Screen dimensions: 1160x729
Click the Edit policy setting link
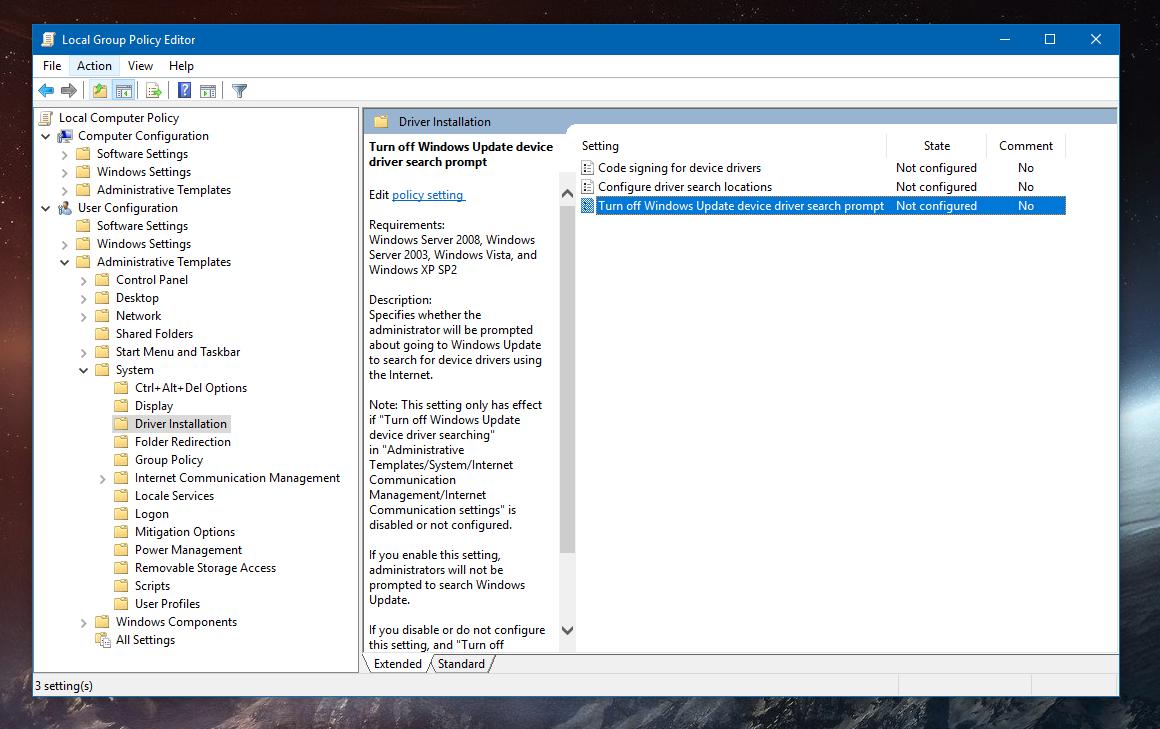tap(428, 195)
